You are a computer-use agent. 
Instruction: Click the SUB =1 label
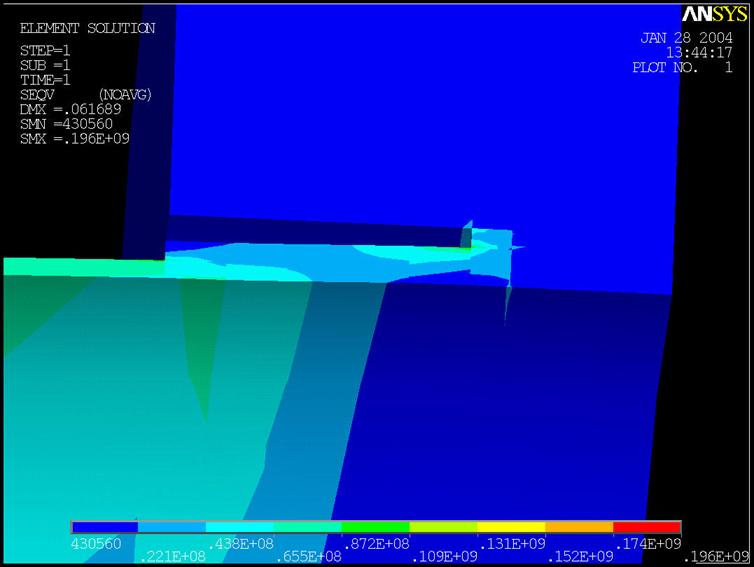click(45, 65)
